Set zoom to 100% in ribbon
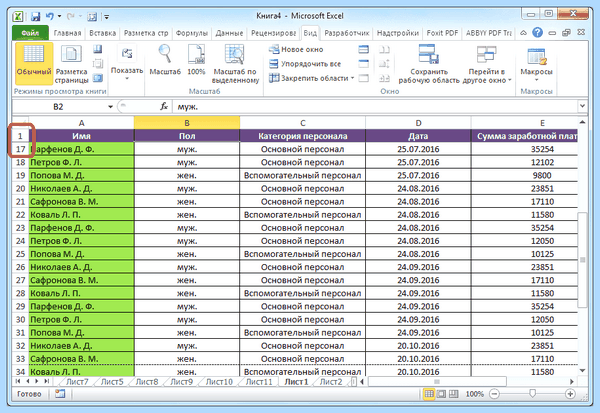The image size is (600, 413). coord(196,60)
